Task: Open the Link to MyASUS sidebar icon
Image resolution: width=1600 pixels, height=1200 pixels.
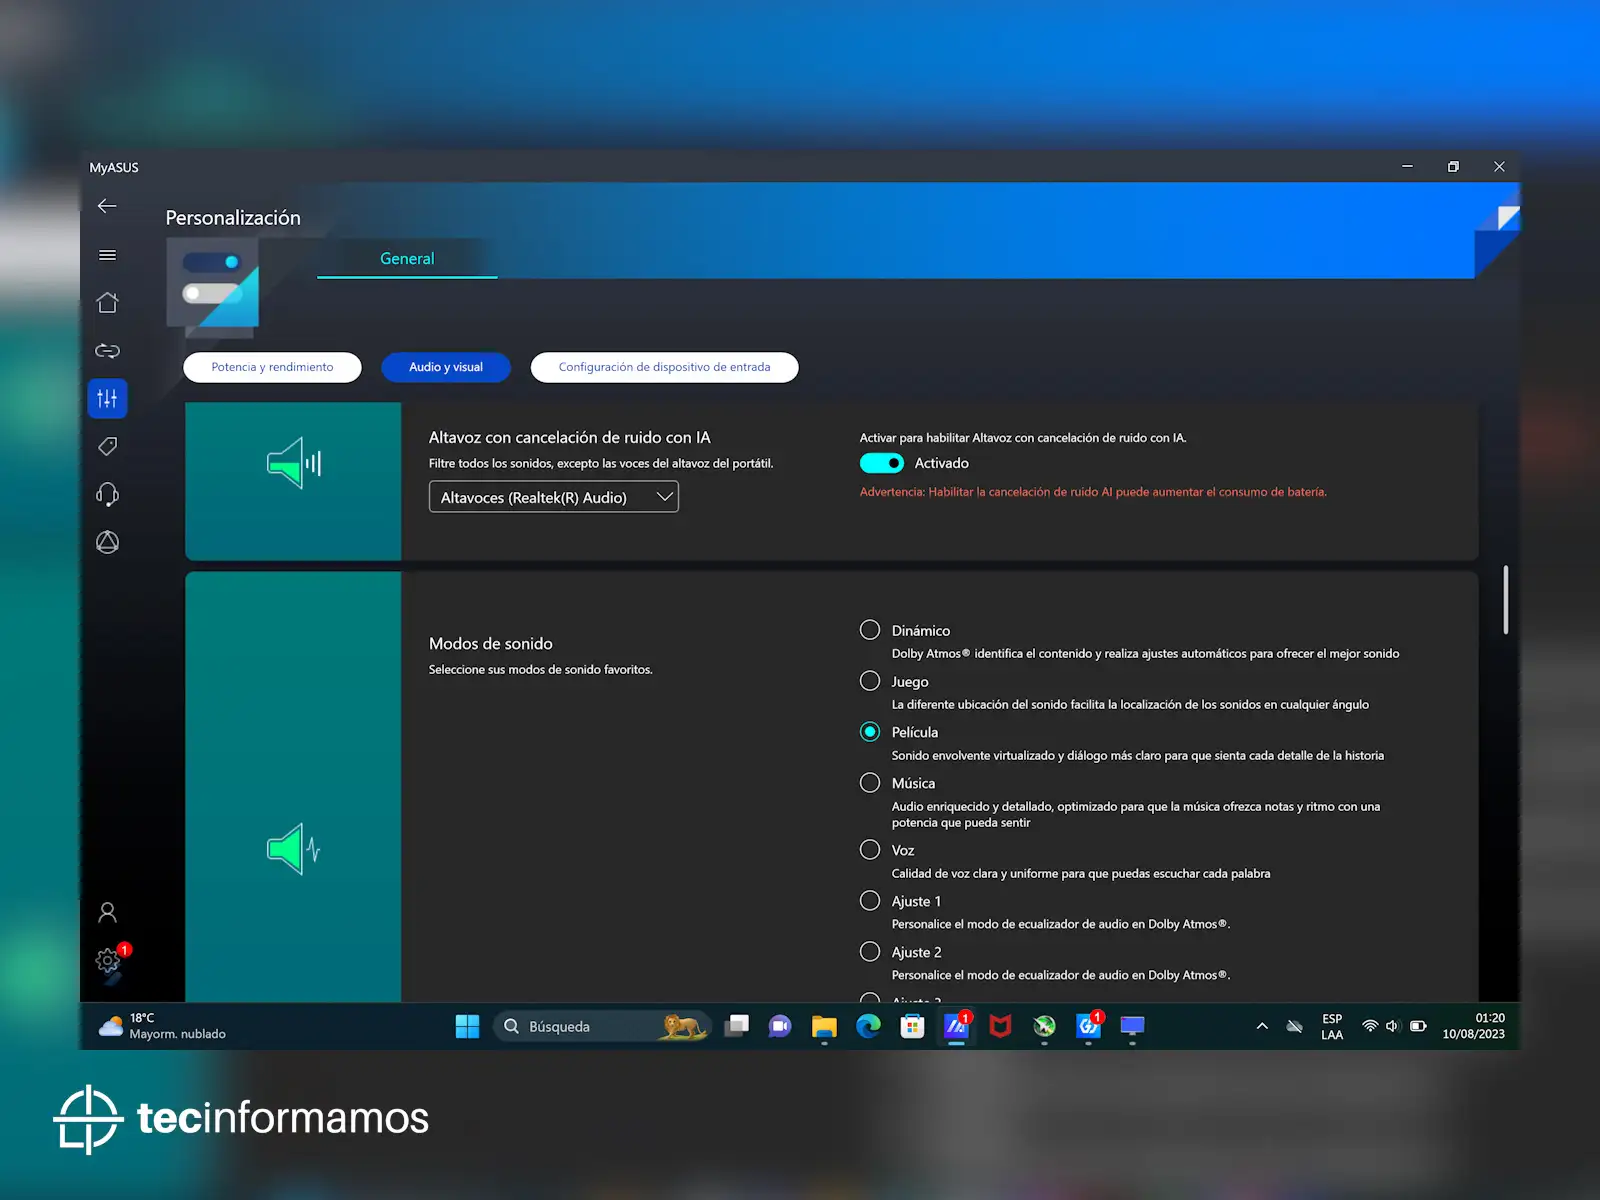Action: tap(107, 351)
